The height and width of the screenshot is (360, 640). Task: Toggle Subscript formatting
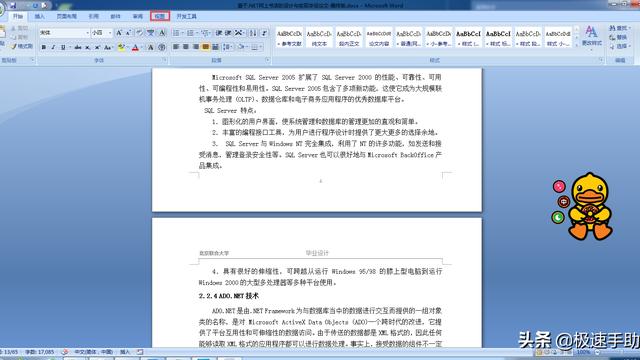[87, 47]
